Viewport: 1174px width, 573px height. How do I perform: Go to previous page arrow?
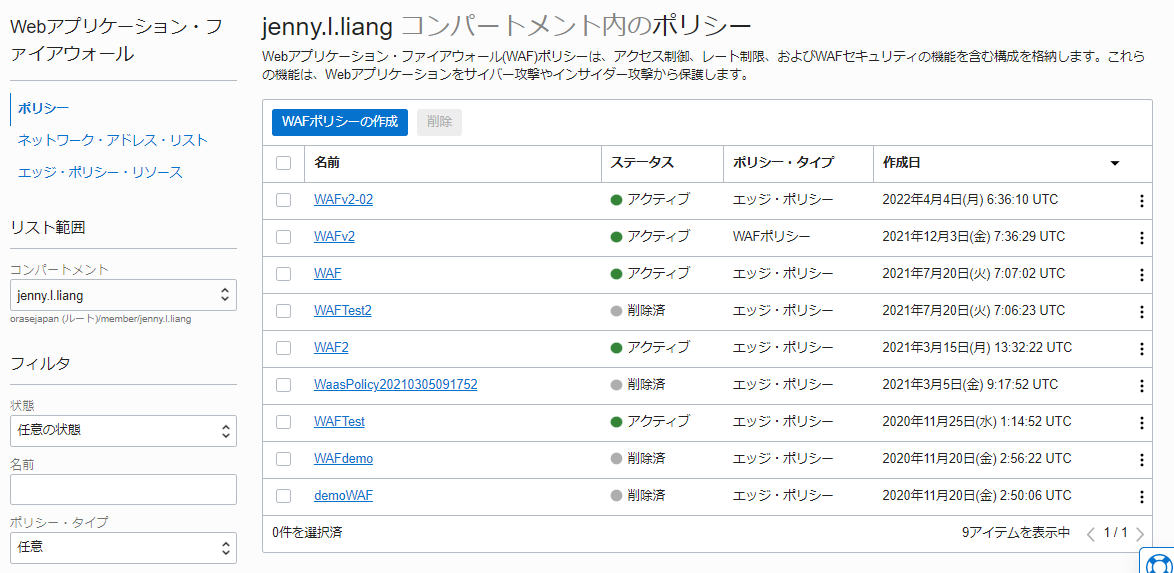click(x=1091, y=534)
